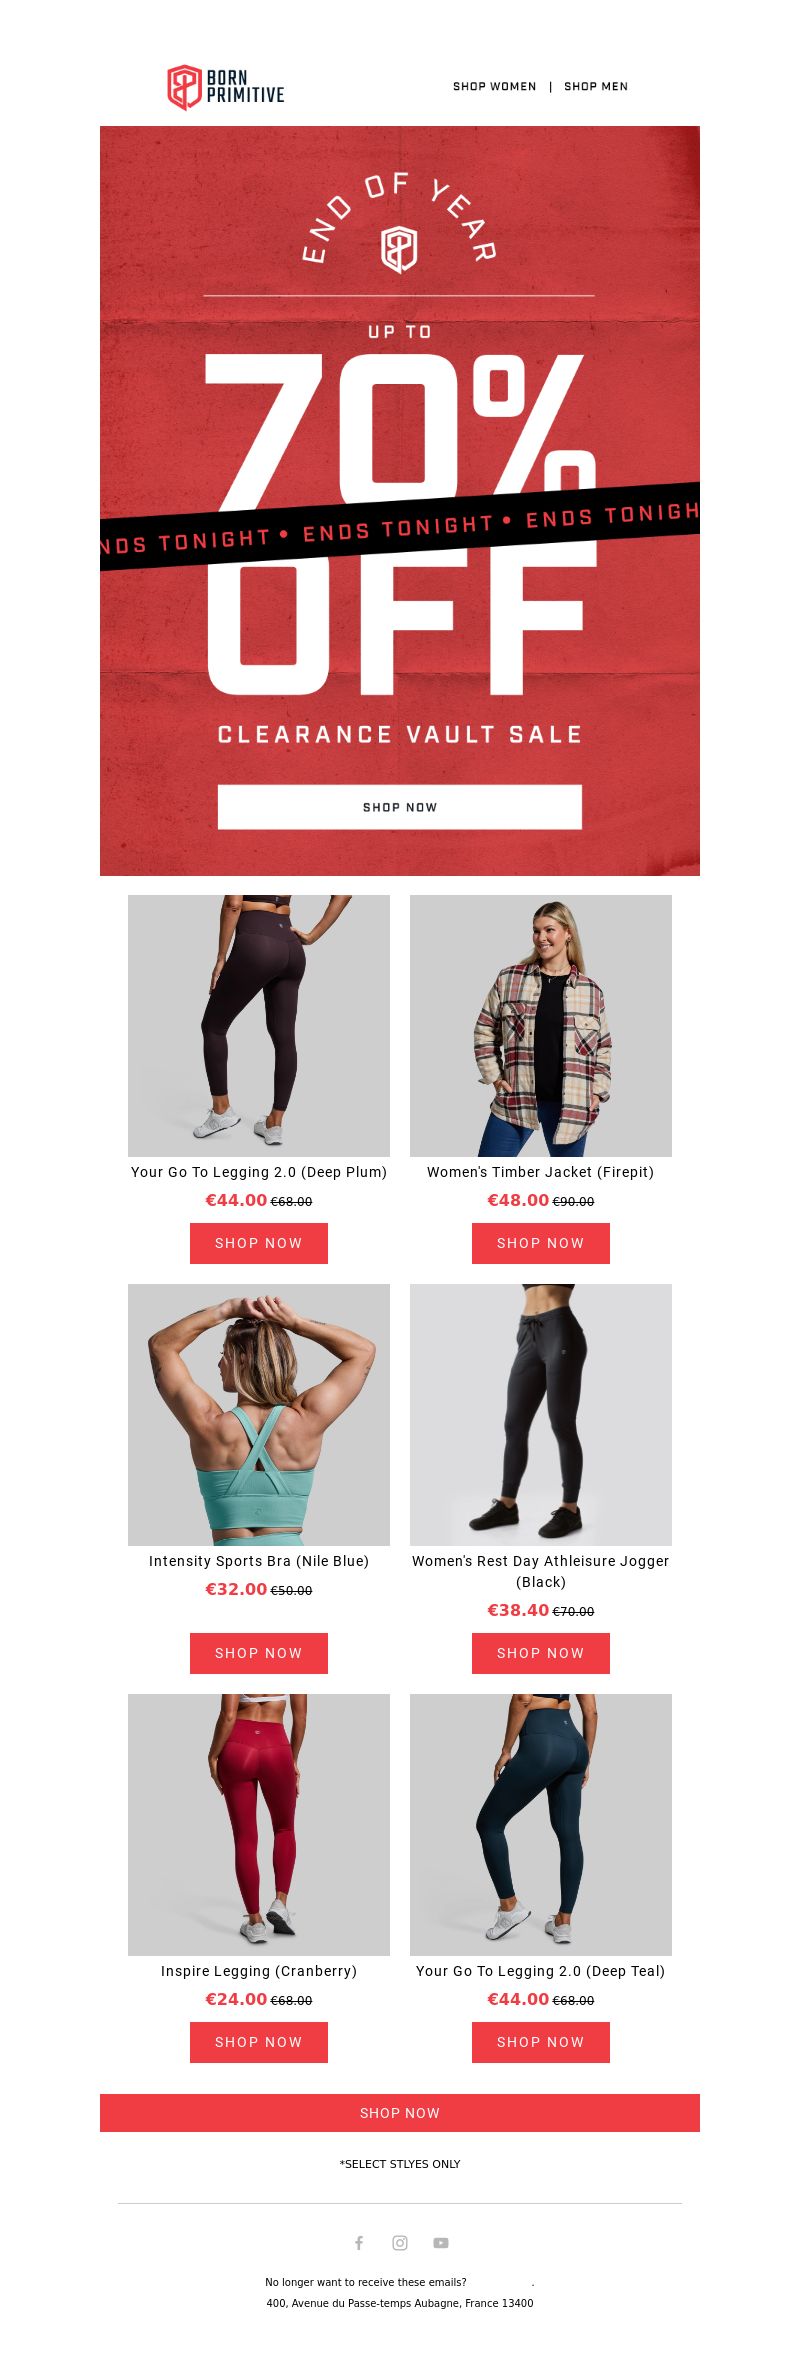This screenshot has height=2361, width=800.
Task: Click the full-width red Shop Now bar
Action: 400,2113
